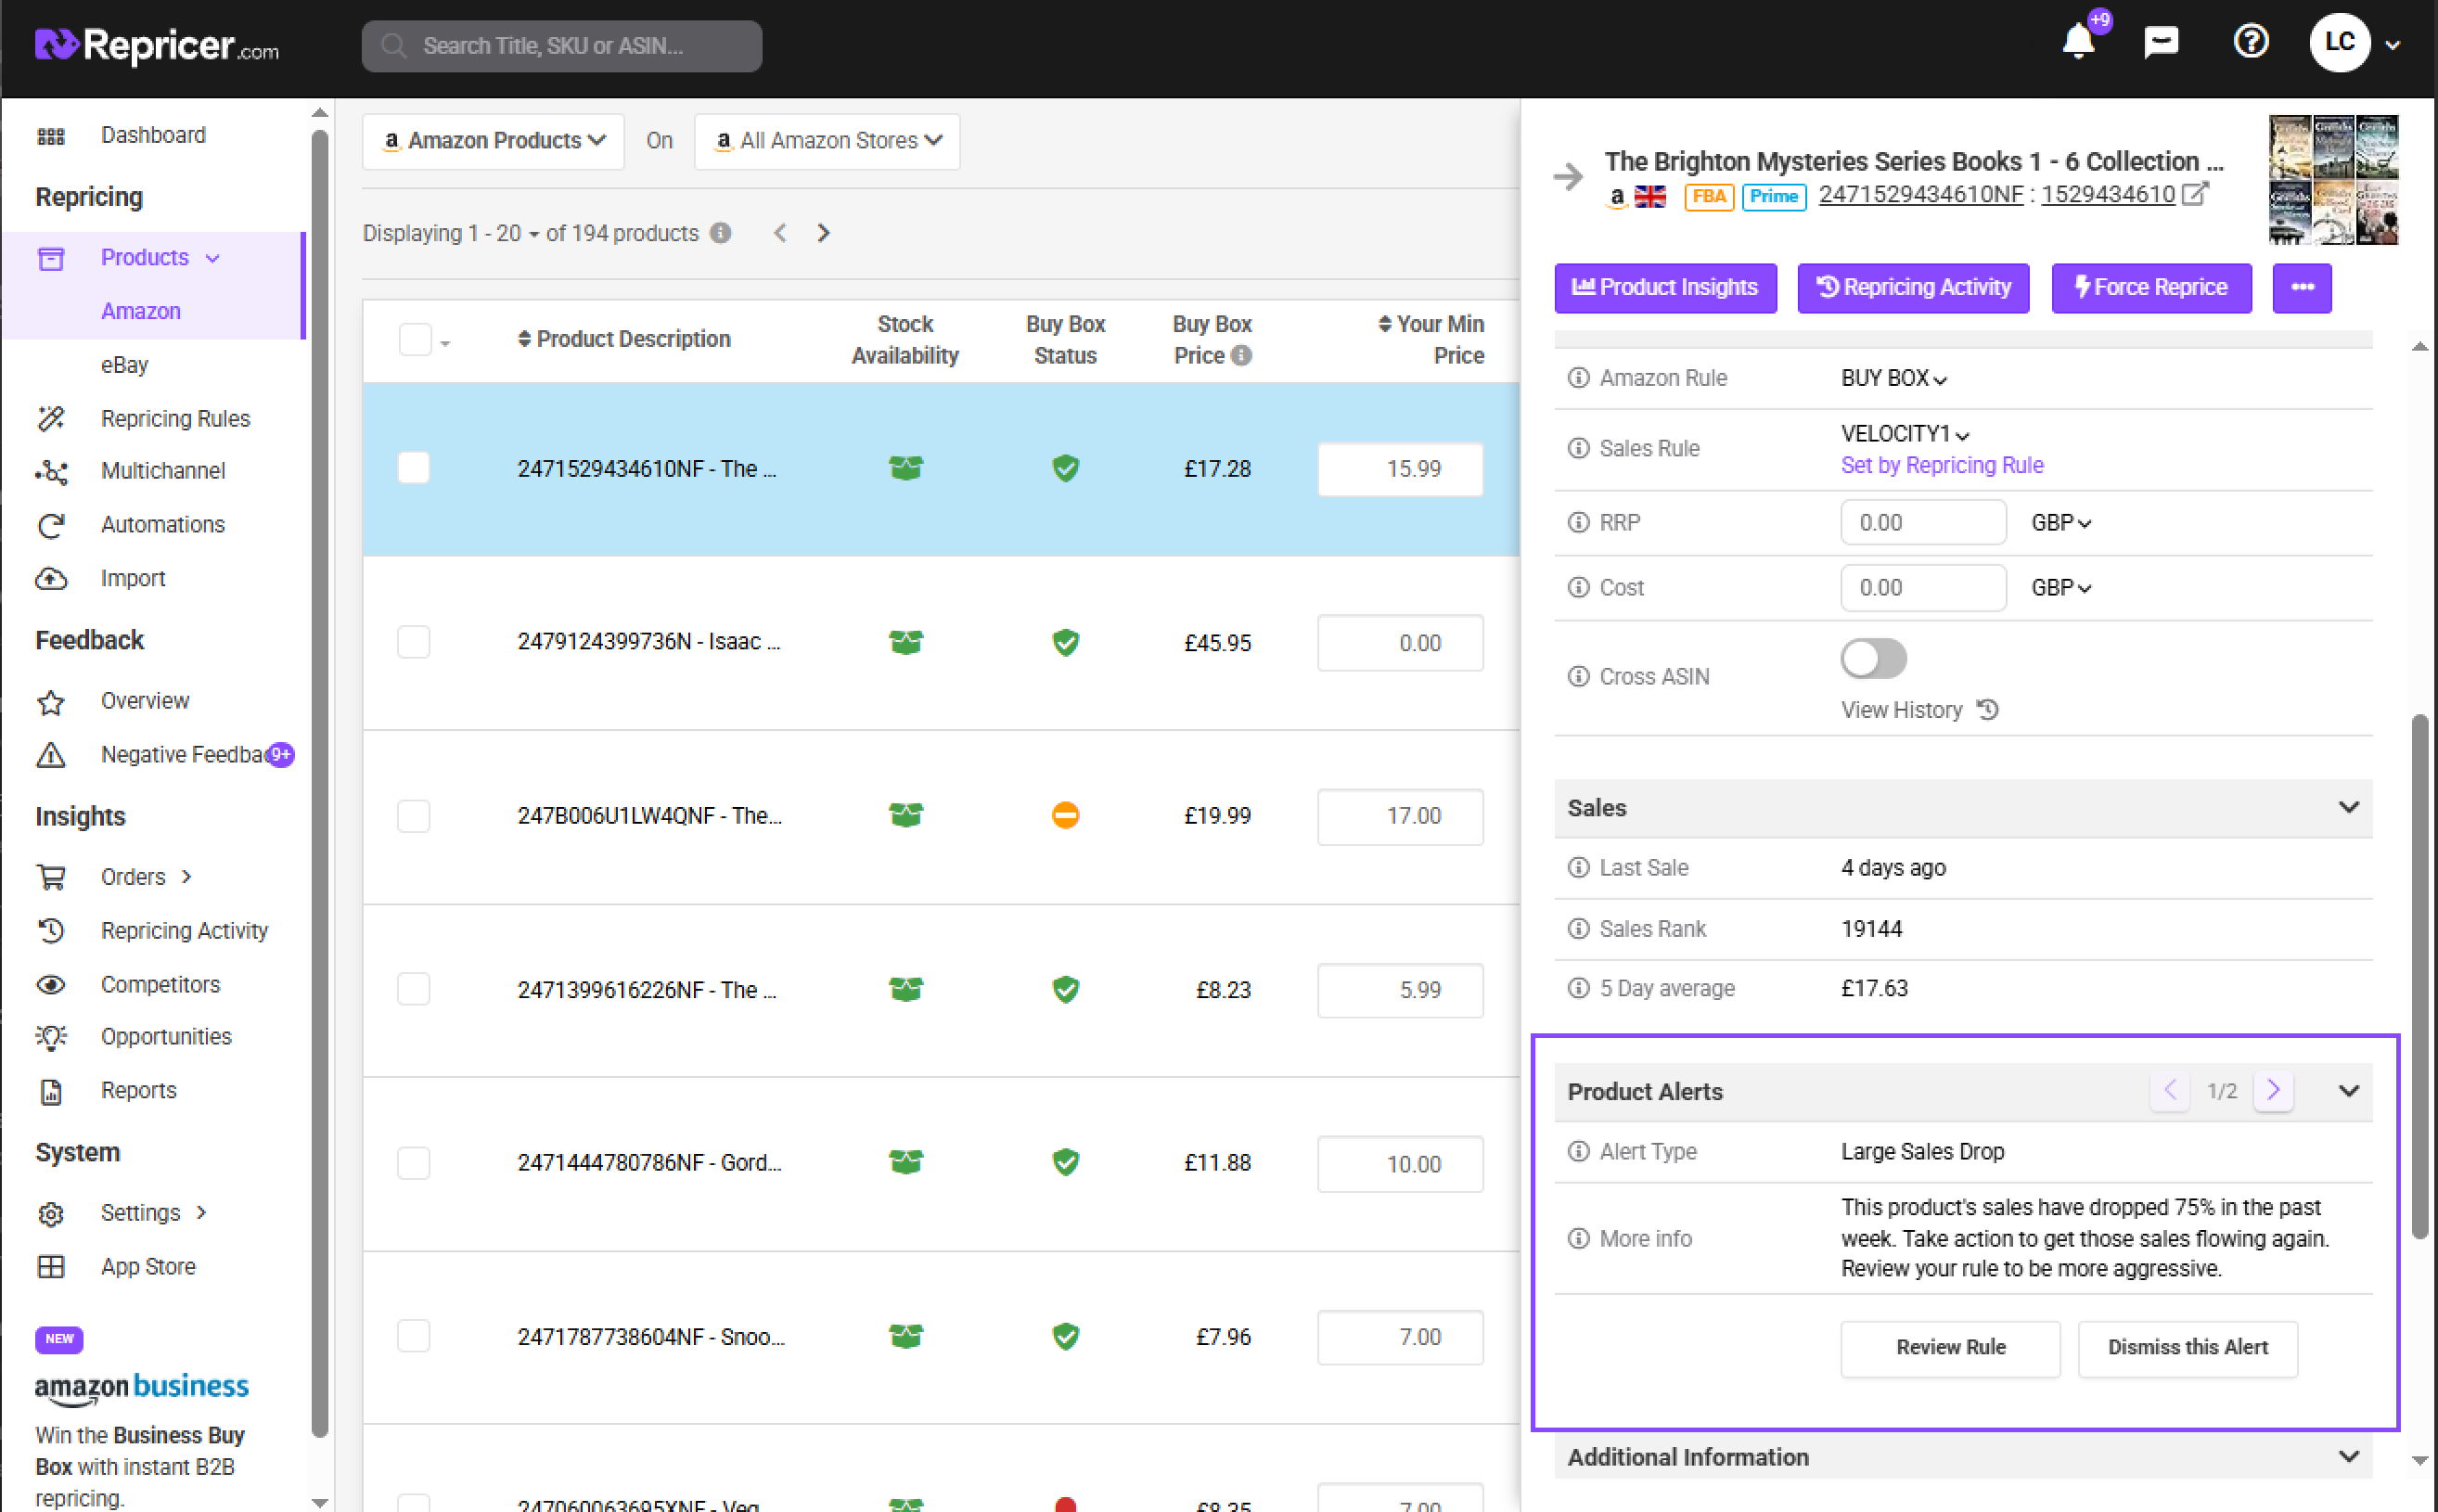
Task: Tick checkbox for 2479124399736N Isaac row
Action: click(413, 642)
